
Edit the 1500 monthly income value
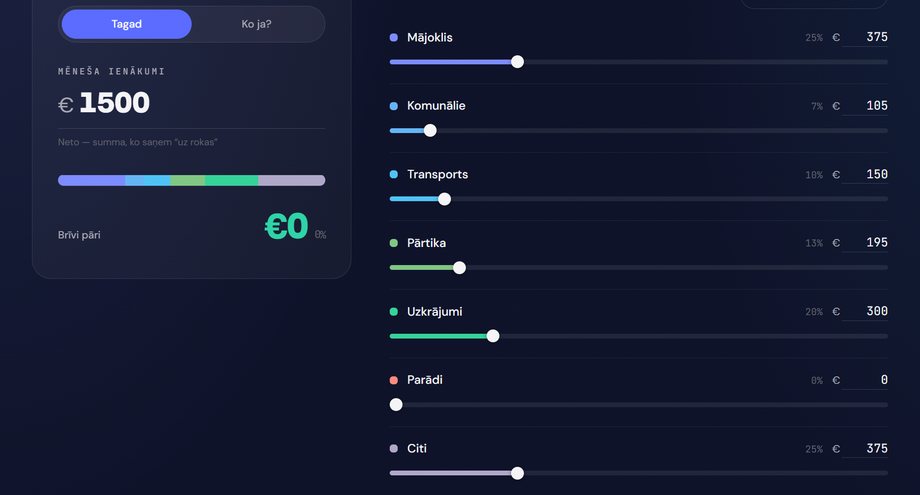(114, 103)
